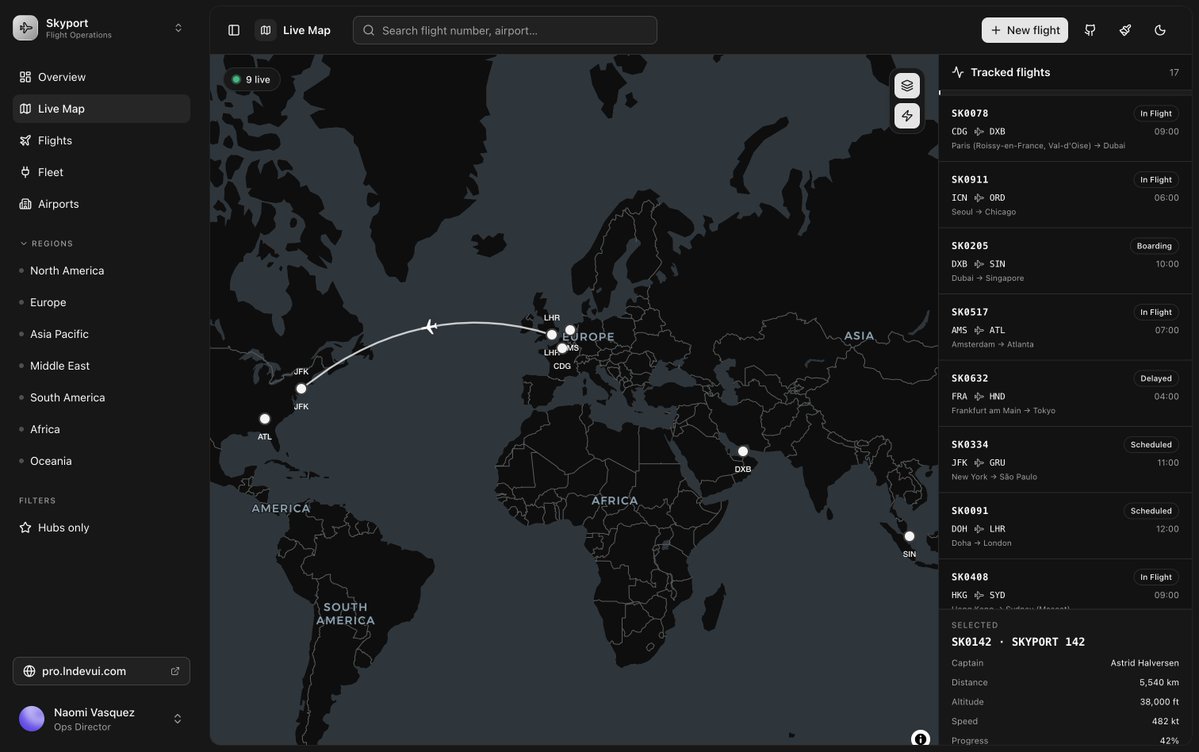The height and width of the screenshot is (752, 1199).
Task: Click the lightning bolt map button
Action: click(907, 116)
